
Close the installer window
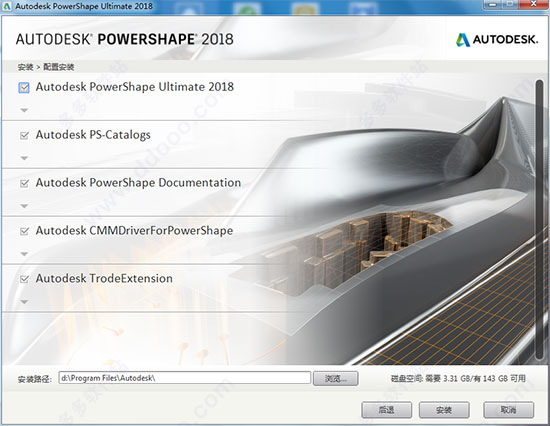tap(533, 4)
